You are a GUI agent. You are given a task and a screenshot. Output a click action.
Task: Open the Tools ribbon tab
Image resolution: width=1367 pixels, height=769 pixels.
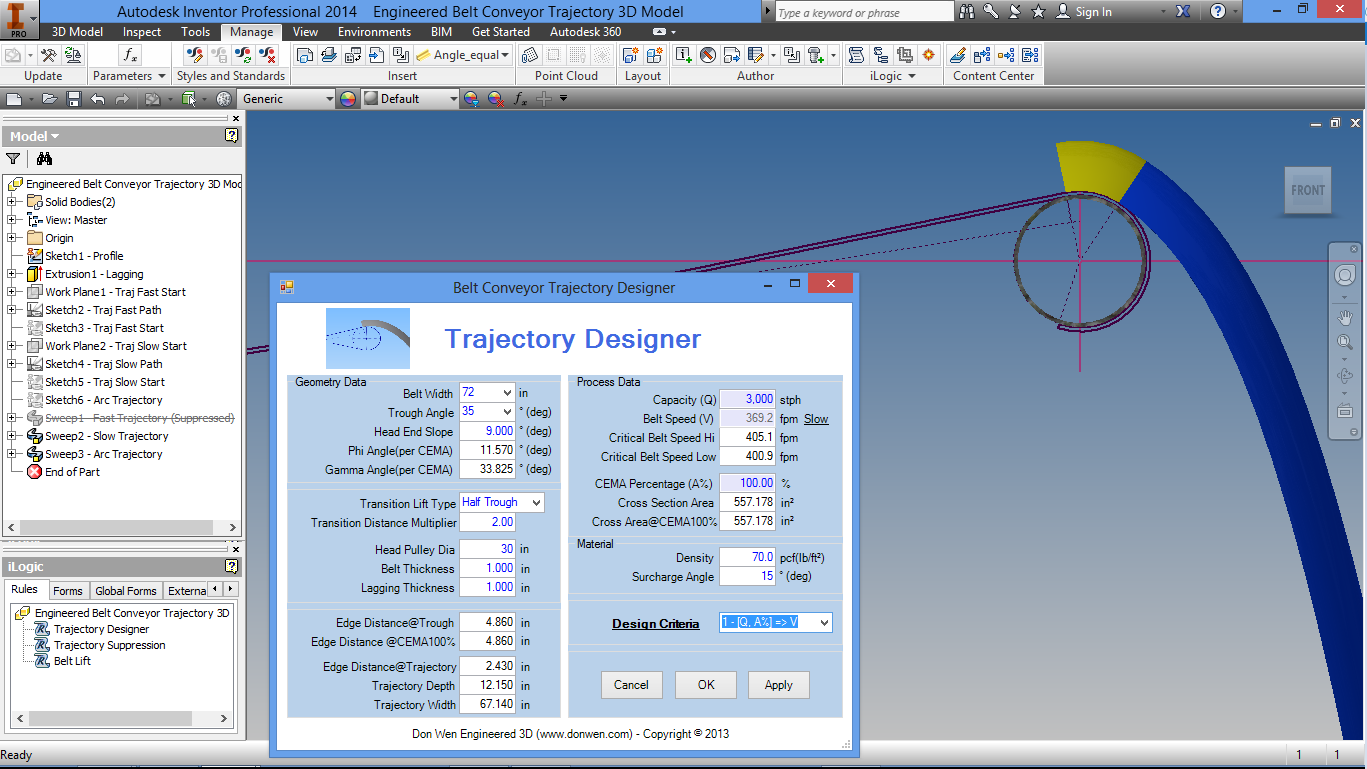(x=196, y=32)
